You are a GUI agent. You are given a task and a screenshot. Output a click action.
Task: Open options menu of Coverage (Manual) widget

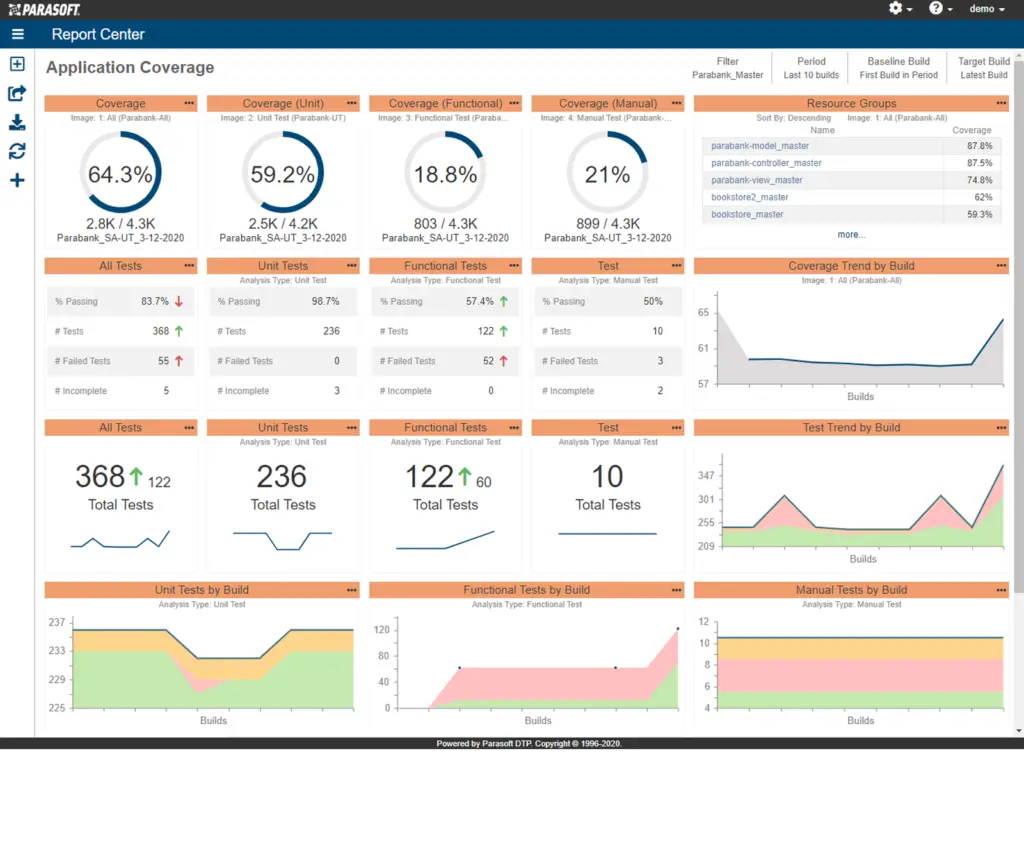676,103
